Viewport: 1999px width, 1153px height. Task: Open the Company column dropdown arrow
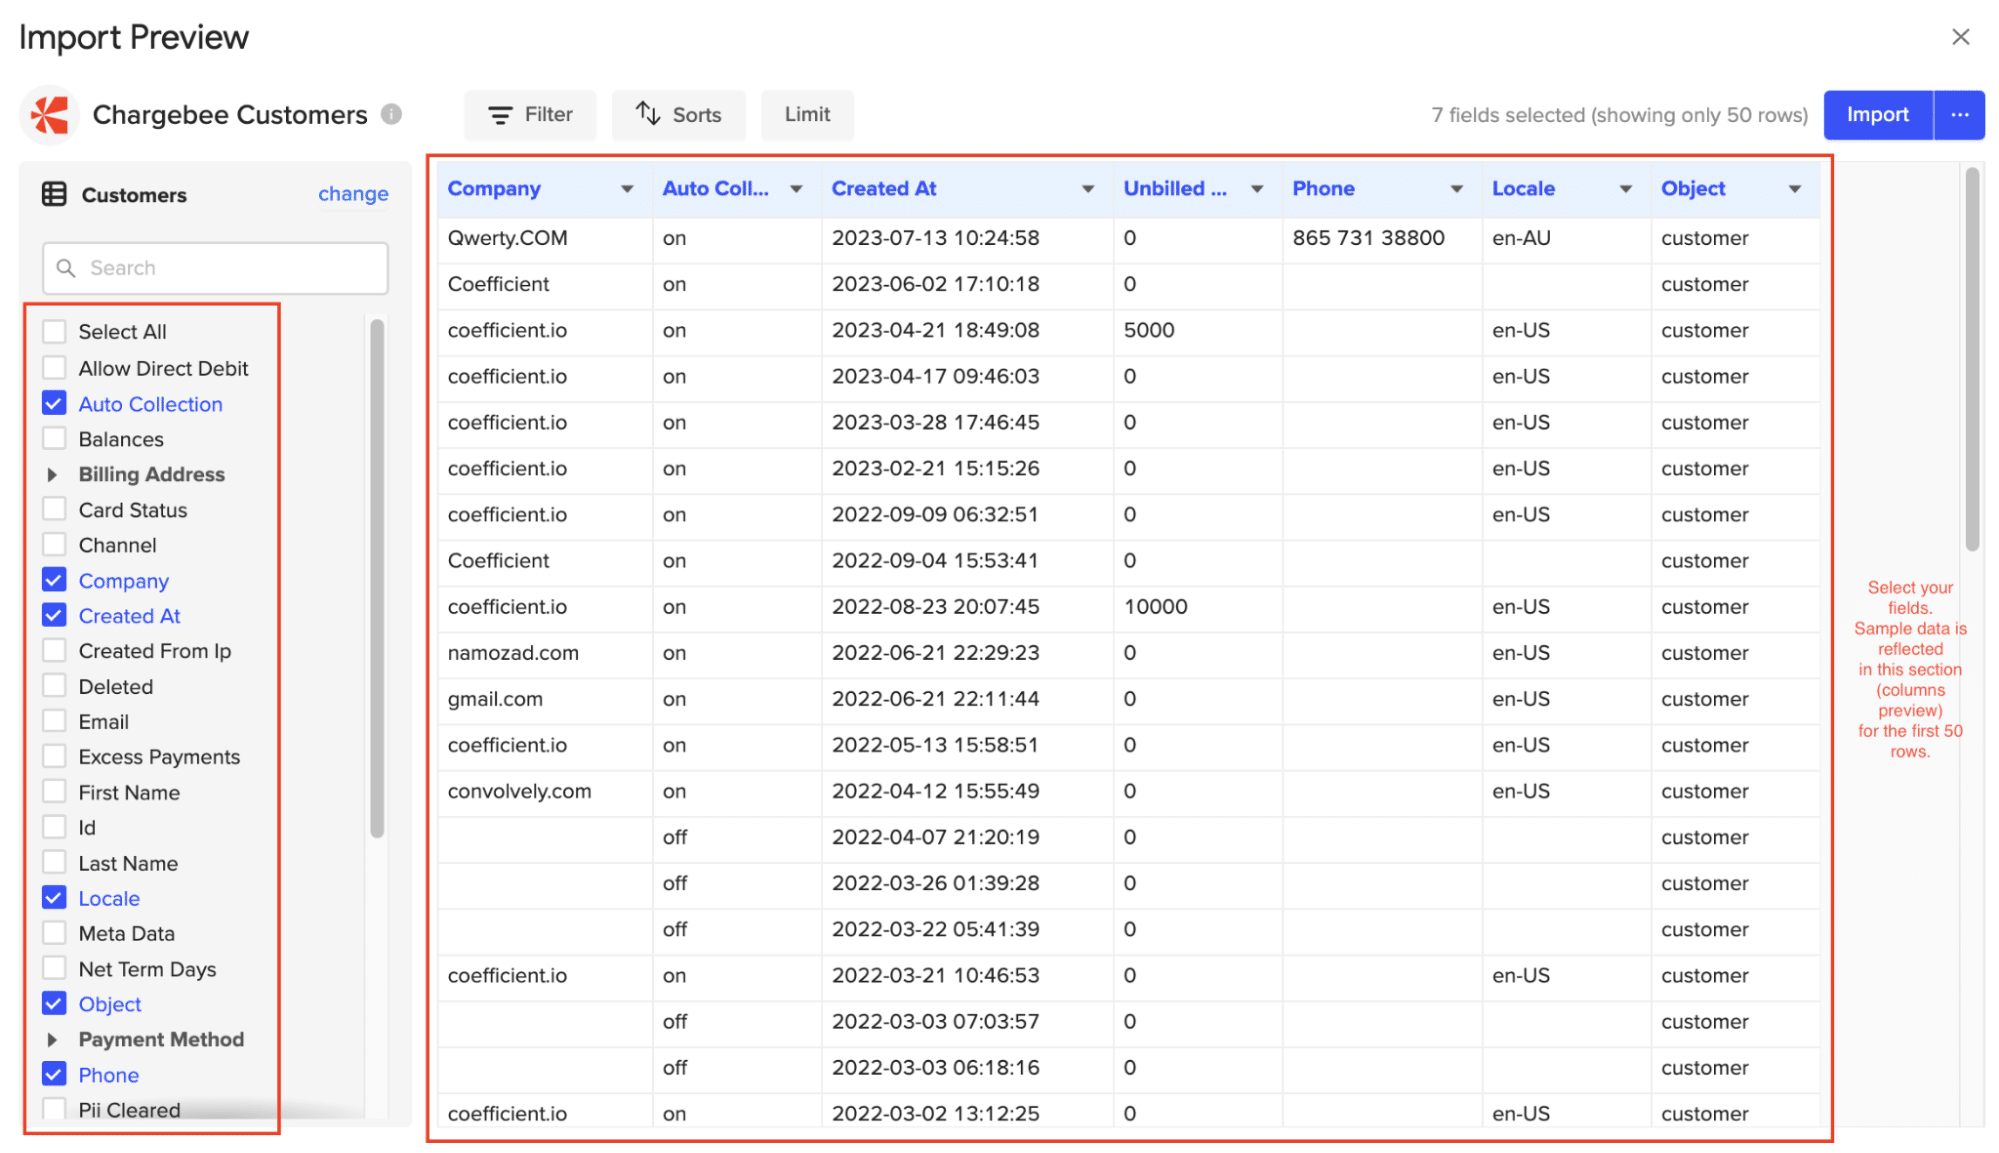(627, 189)
